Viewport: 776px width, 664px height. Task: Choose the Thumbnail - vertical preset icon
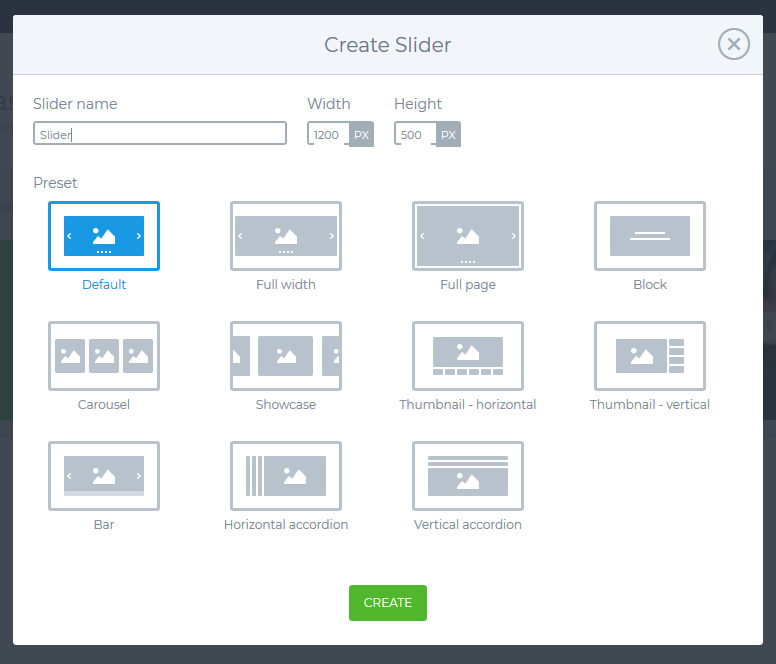click(650, 356)
